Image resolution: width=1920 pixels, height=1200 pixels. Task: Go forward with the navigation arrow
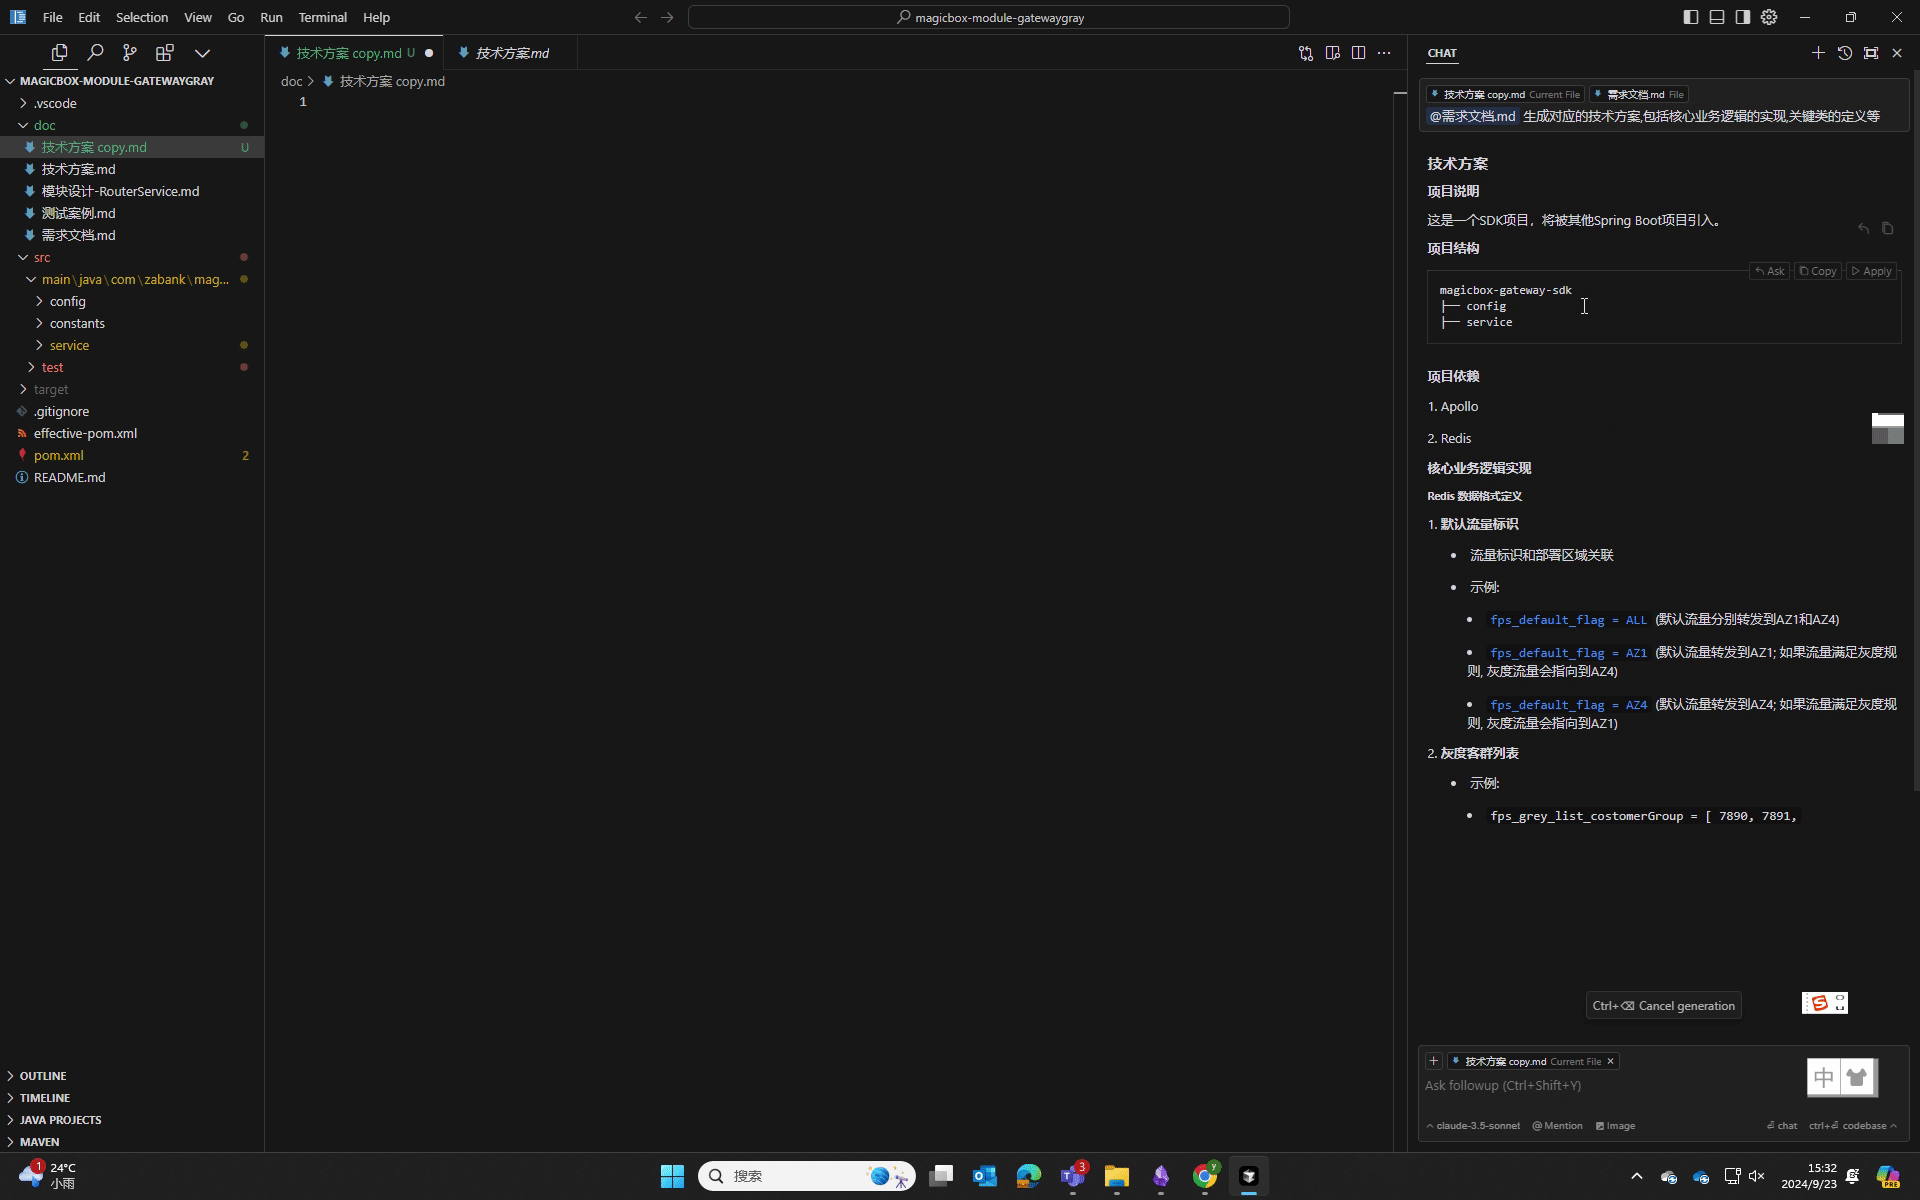coord(667,17)
